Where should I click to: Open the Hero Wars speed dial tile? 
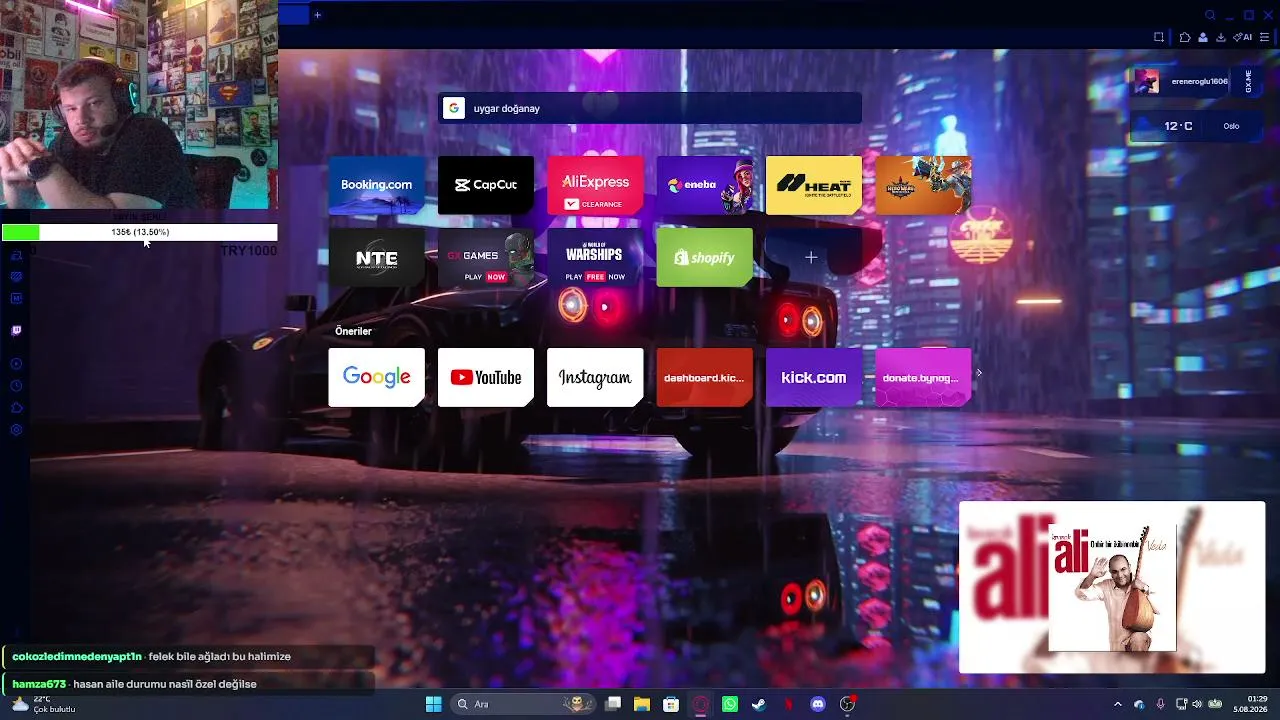click(923, 185)
